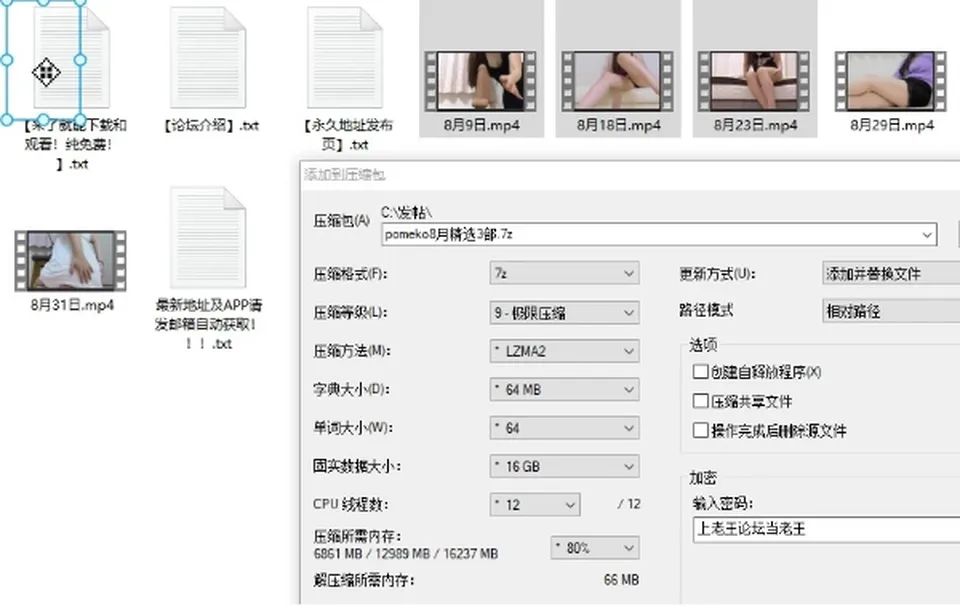Open the 压缩格式 dropdown showing 7z
Image resolution: width=960 pixels, height=606 pixels.
coord(564,274)
